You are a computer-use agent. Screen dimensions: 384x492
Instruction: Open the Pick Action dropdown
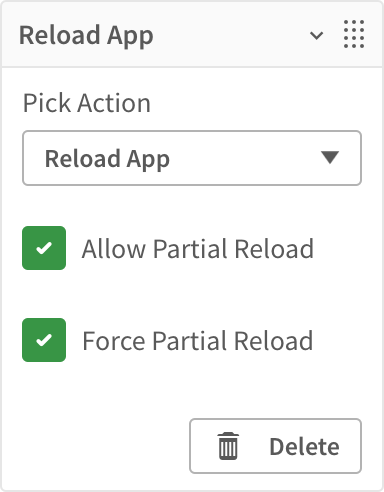pyautogui.click(x=192, y=158)
